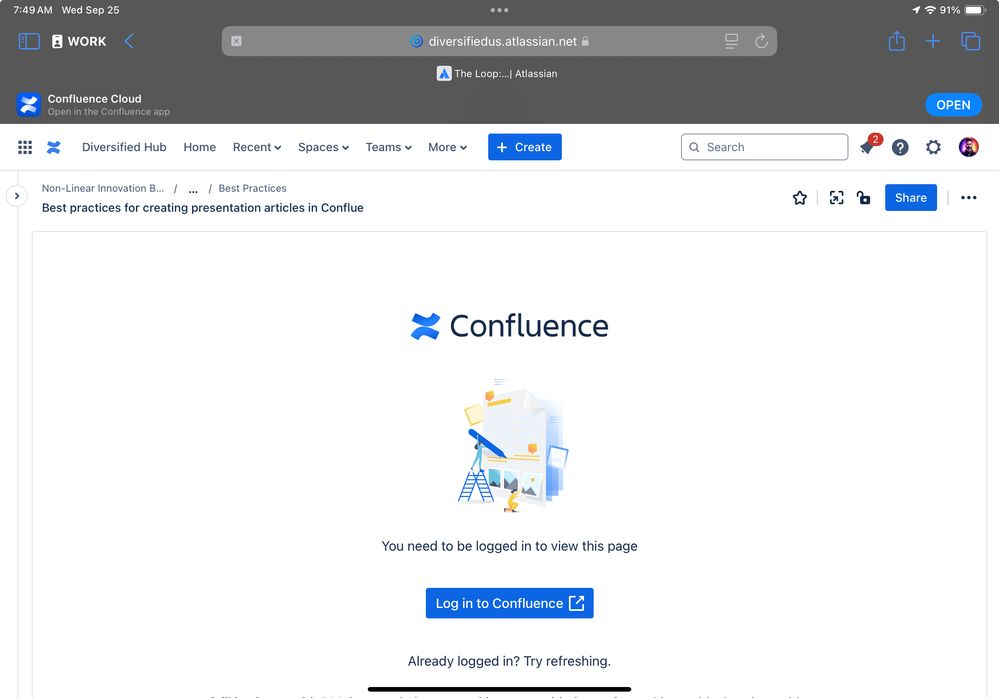The width and height of the screenshot is (999, 698).
Task: Open a new tab with the plus icon
Action: [x=933, y=41]
